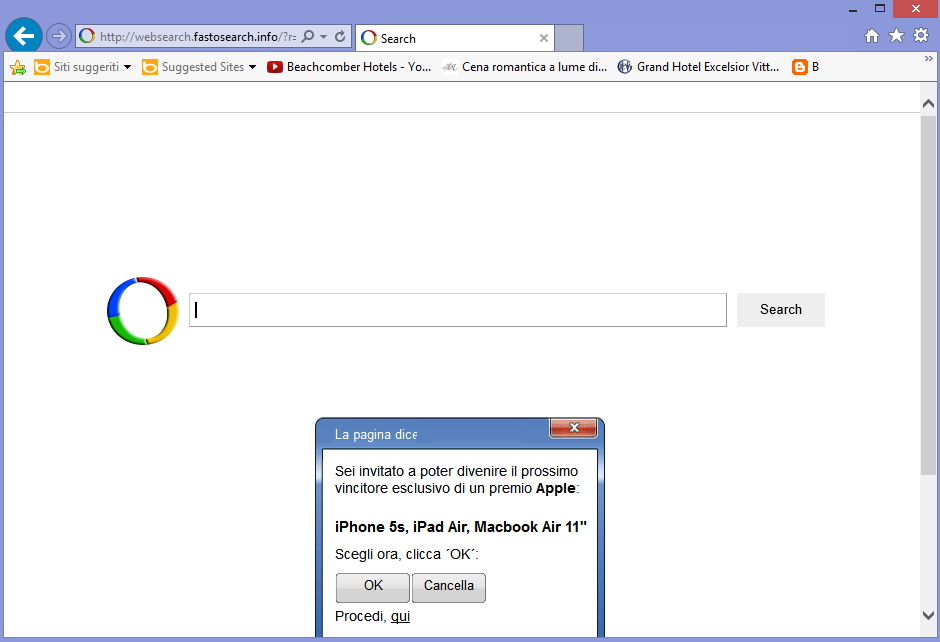Select the websearch.fastosearch.info URL field

tap(198, 37)
